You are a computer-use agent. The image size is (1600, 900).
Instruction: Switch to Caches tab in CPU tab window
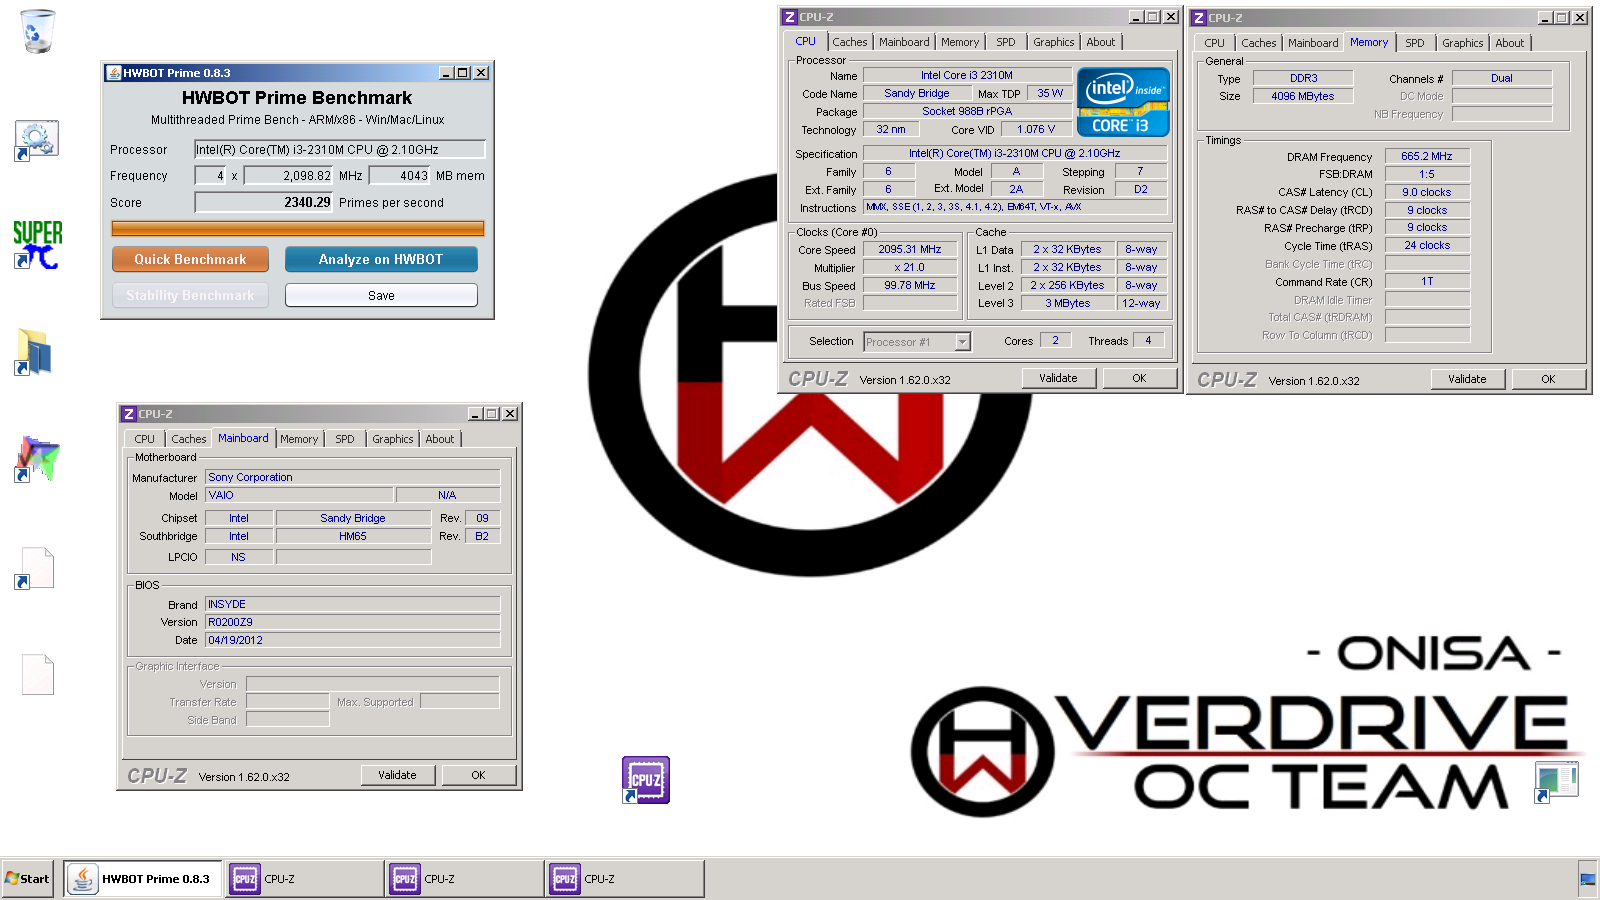[x=850, y=42]
